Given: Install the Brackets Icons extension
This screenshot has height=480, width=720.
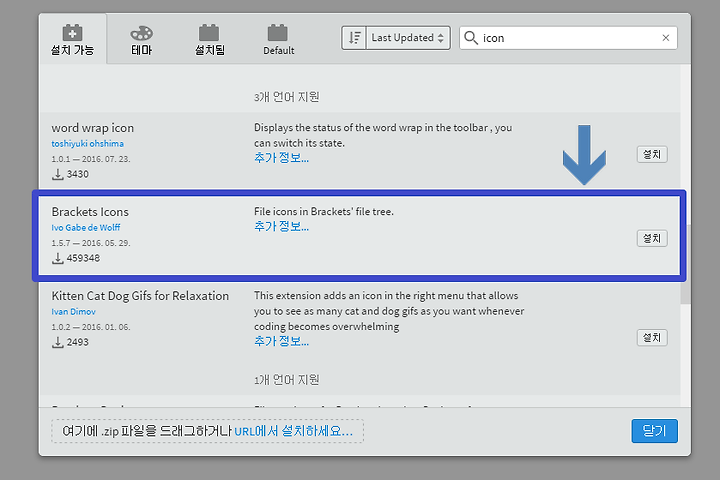Looking at the screenshot, I should [652, 238].
